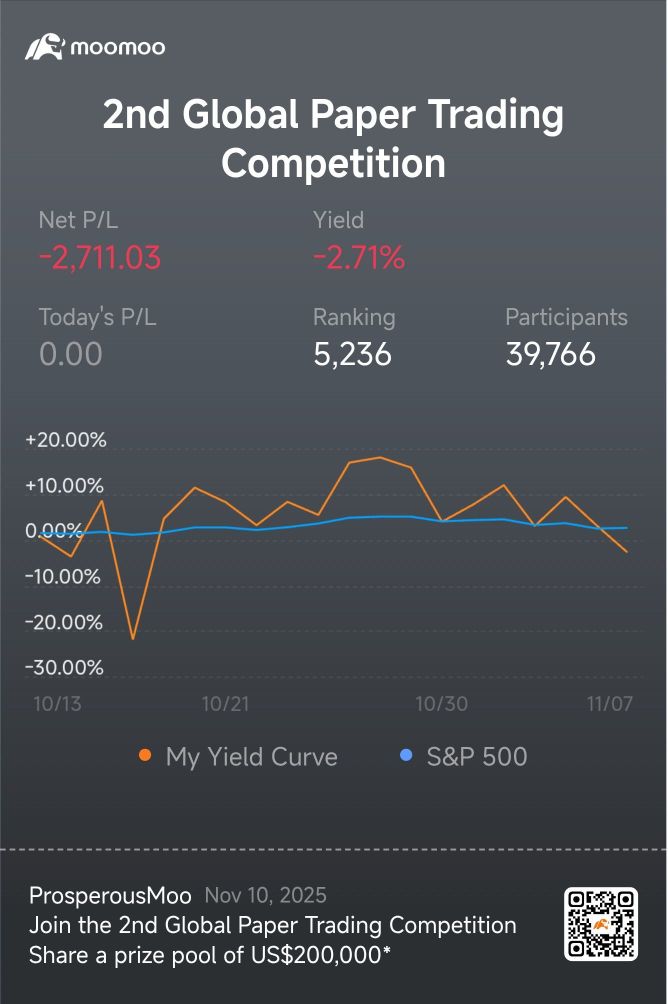This screenshot has width=668, height=1004.
Task: Select the S&P 500 legend label
Action: 476,757
